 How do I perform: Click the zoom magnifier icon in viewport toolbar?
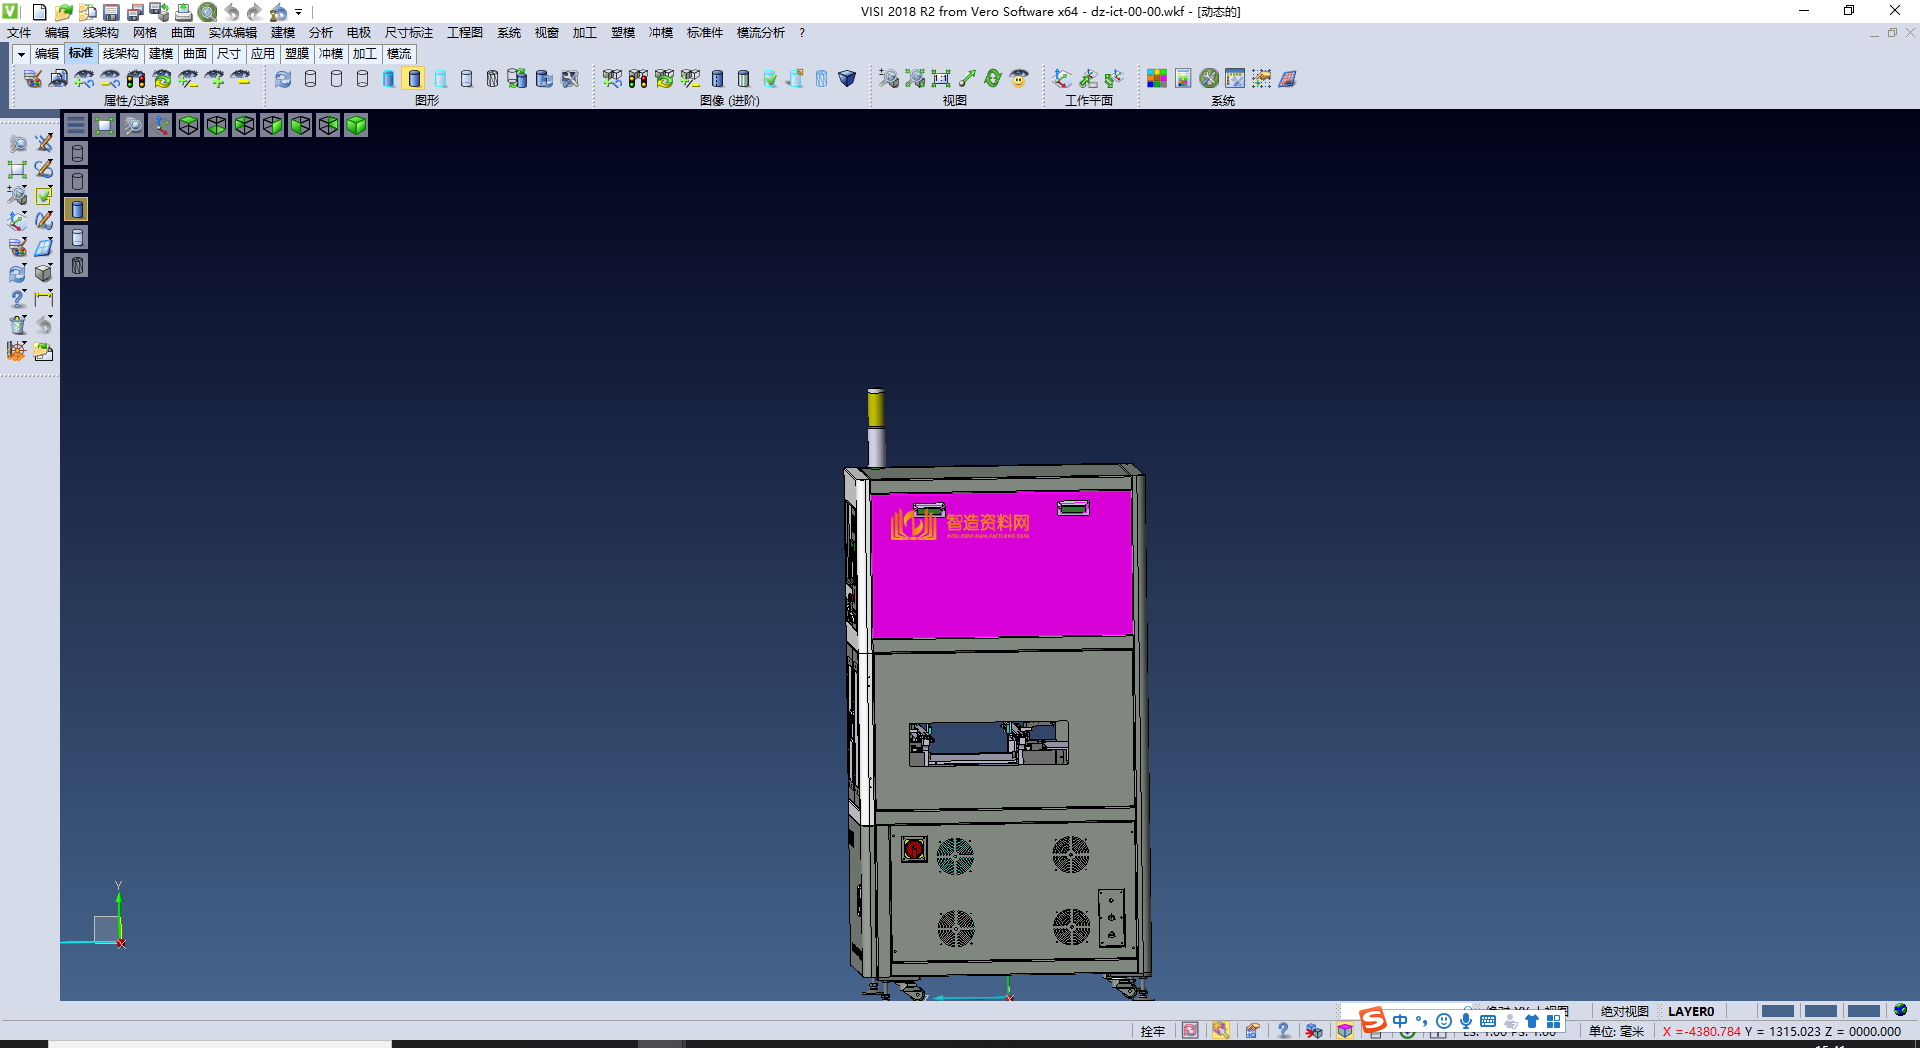point(132,125)
